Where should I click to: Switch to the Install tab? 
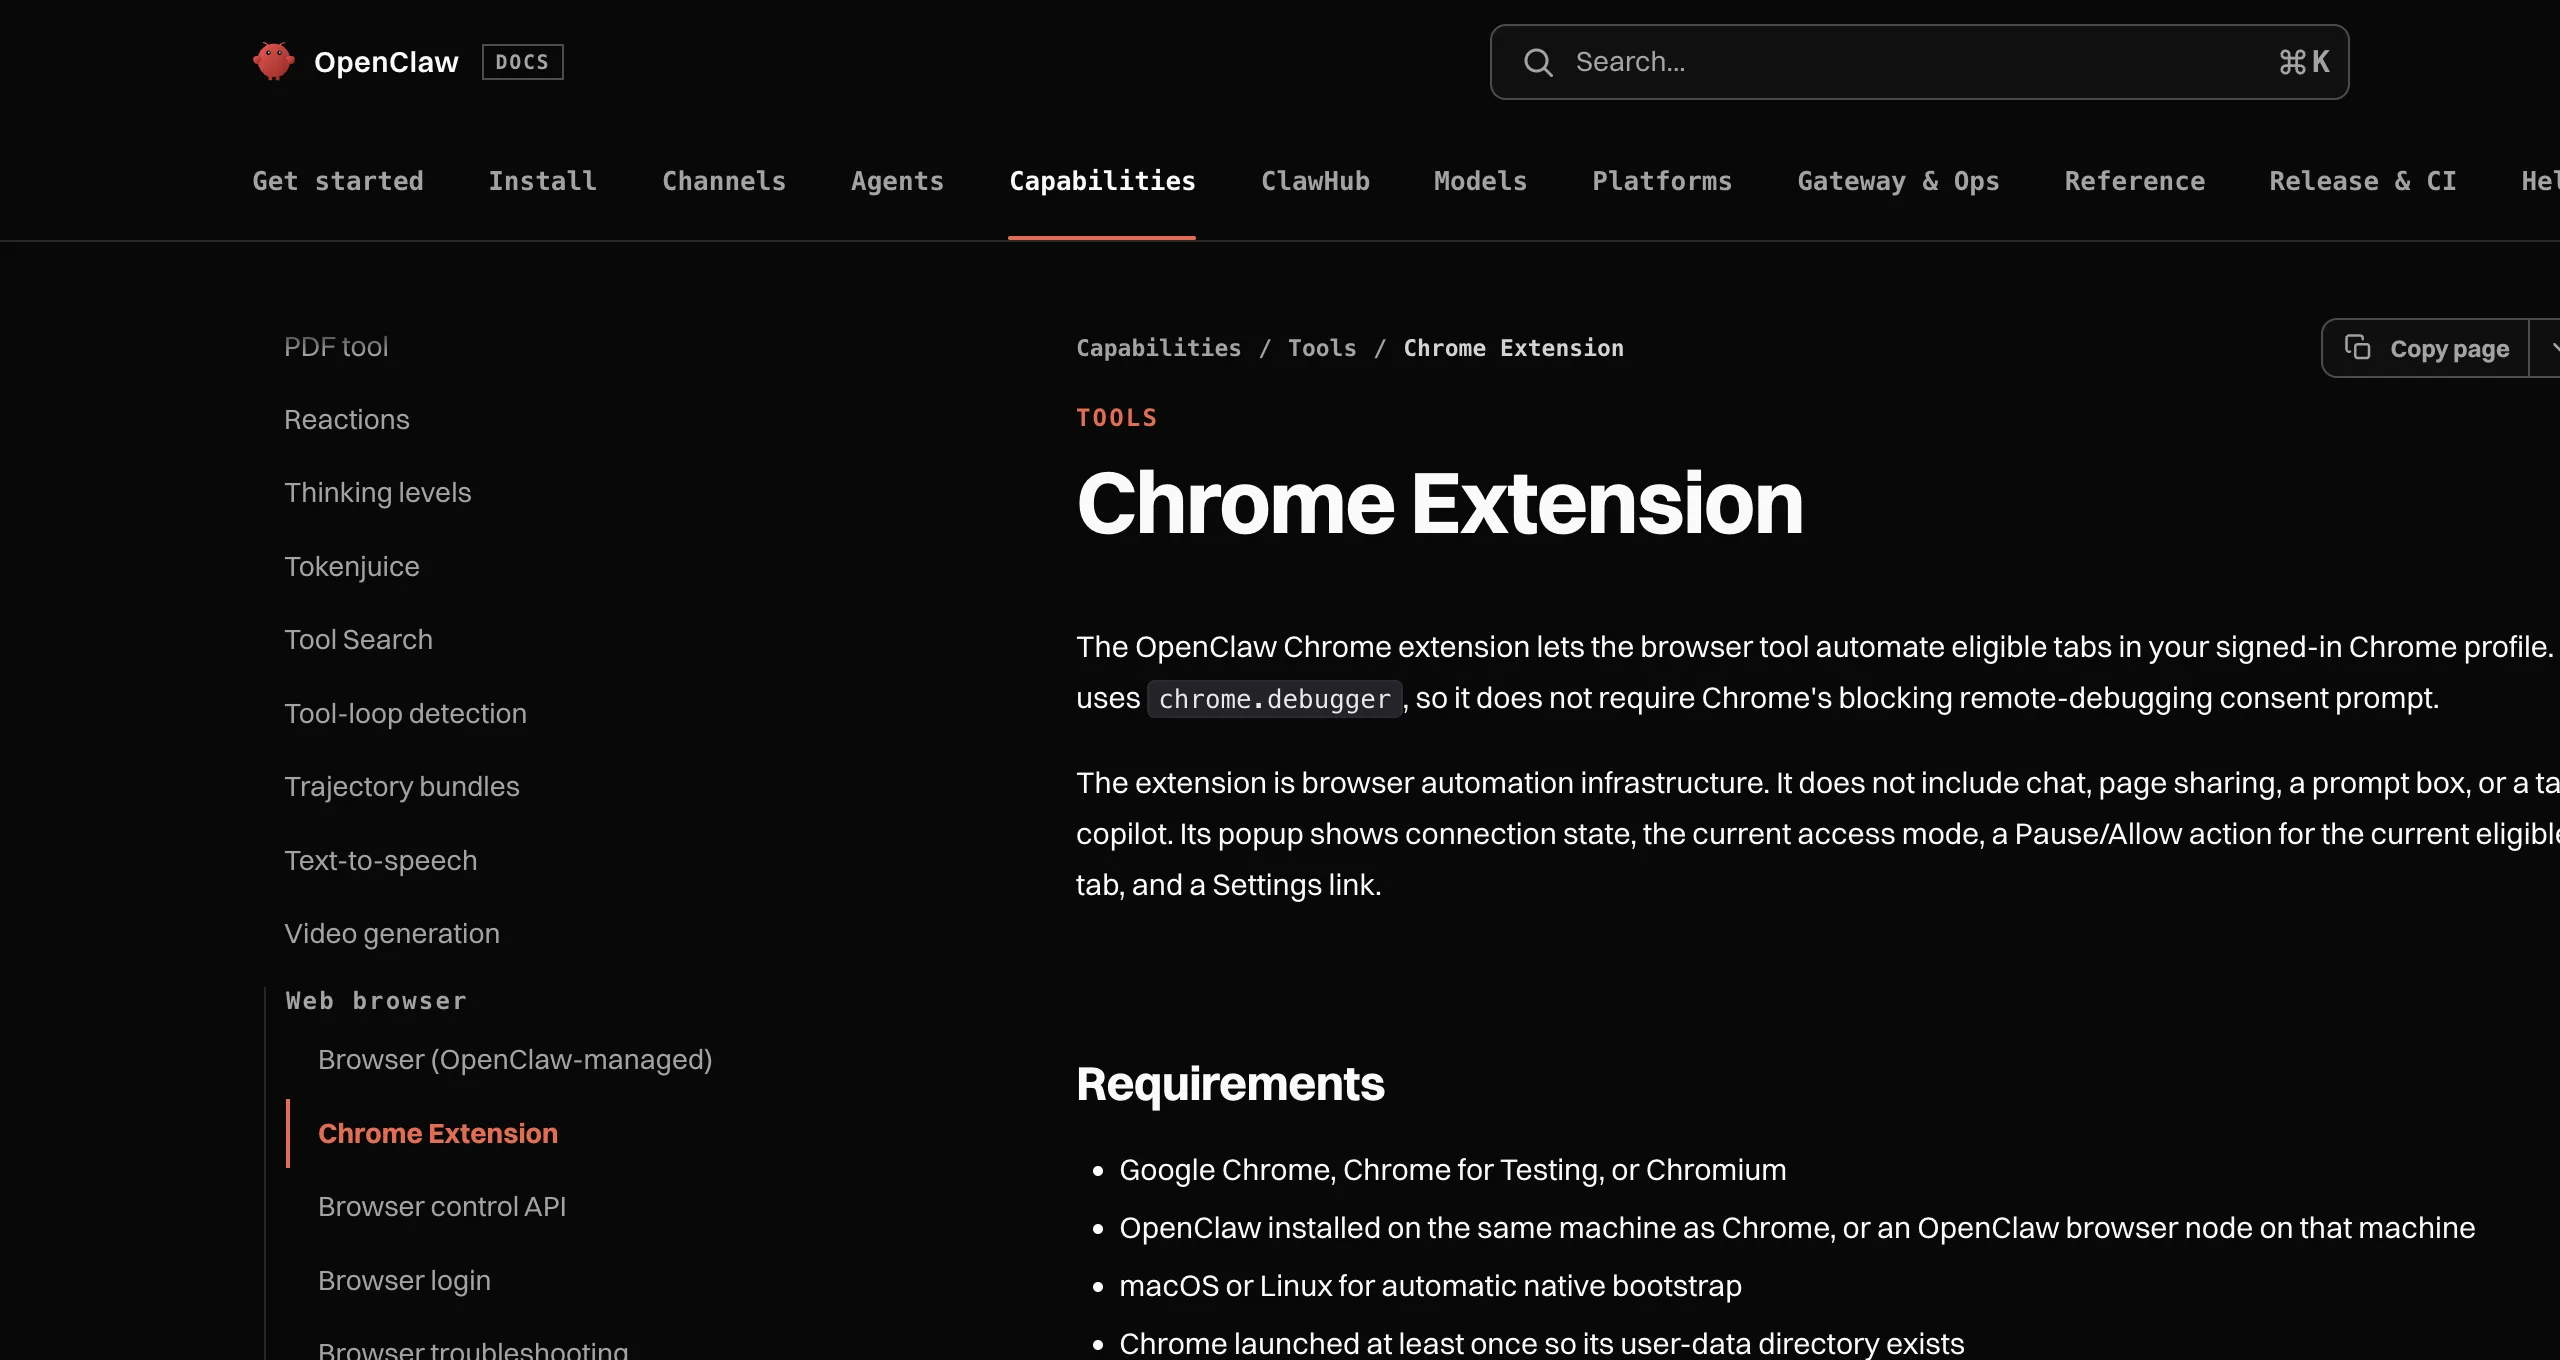[542, 181]
